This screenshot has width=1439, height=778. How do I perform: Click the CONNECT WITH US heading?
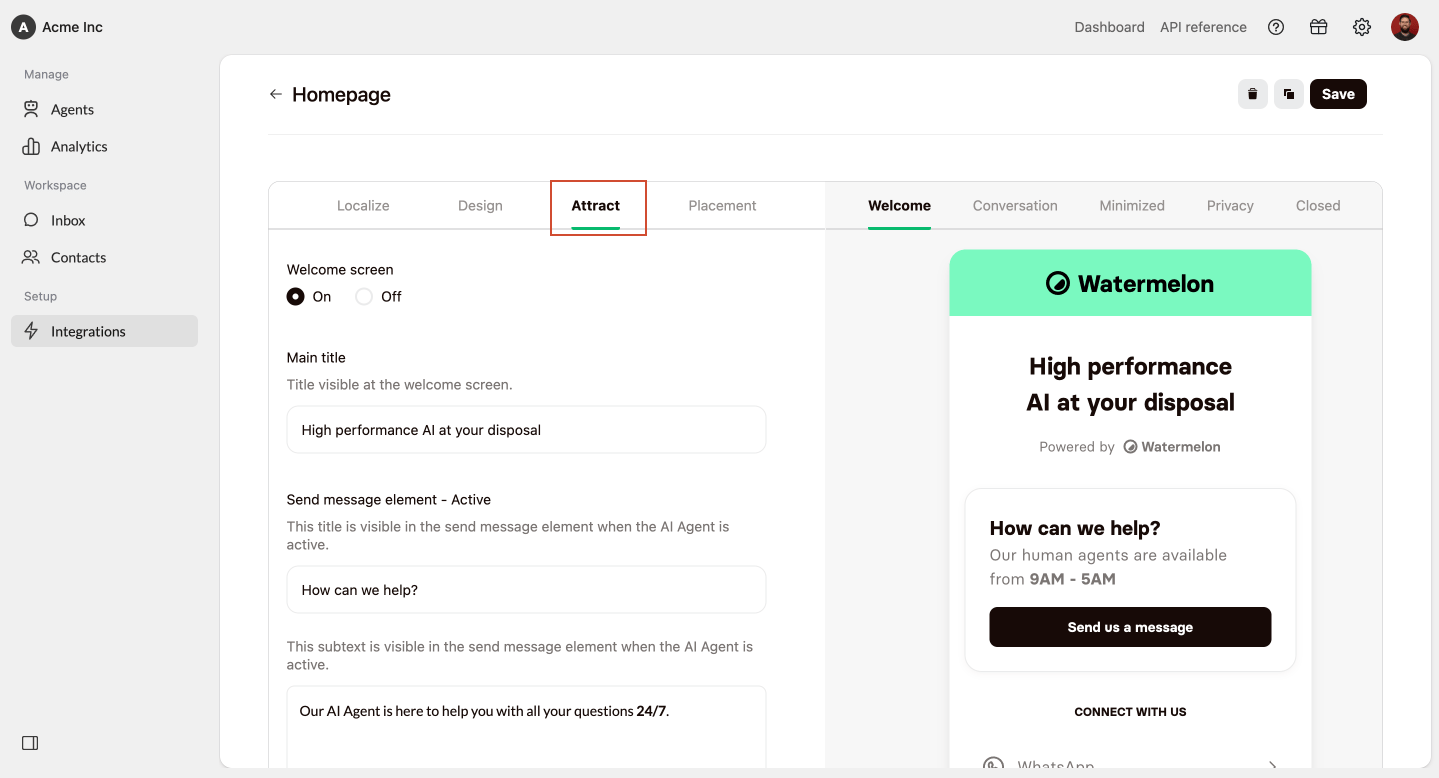coord(1130,712)
